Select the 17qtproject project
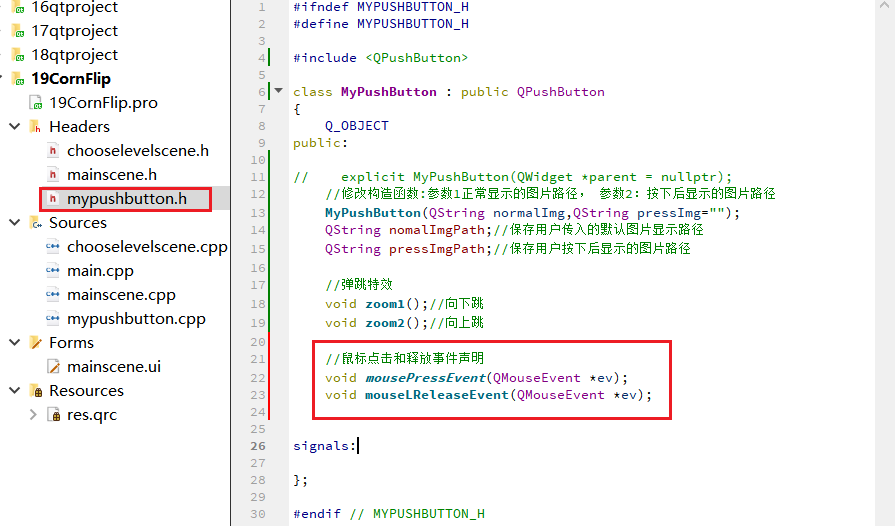 pos(74,31)
